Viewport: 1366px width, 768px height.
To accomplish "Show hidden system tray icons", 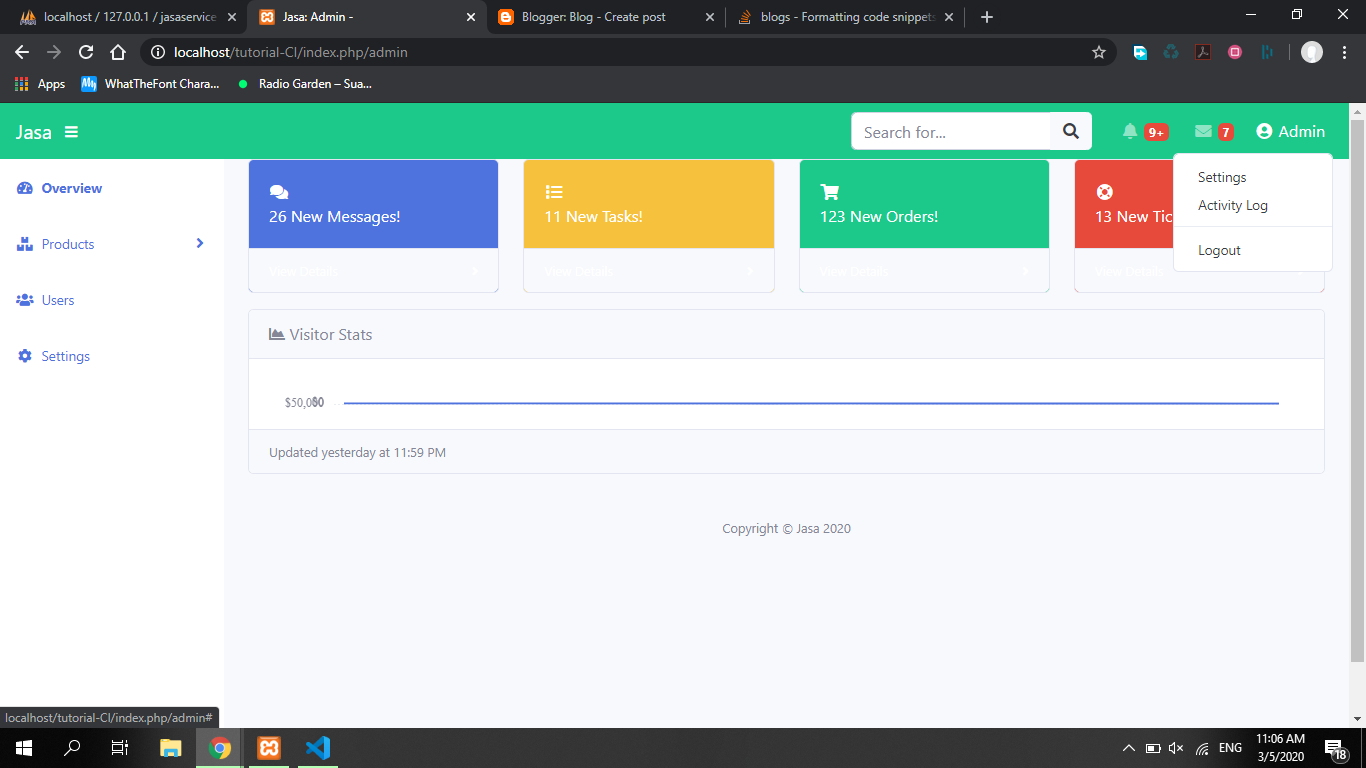I will click(1129, 748).
